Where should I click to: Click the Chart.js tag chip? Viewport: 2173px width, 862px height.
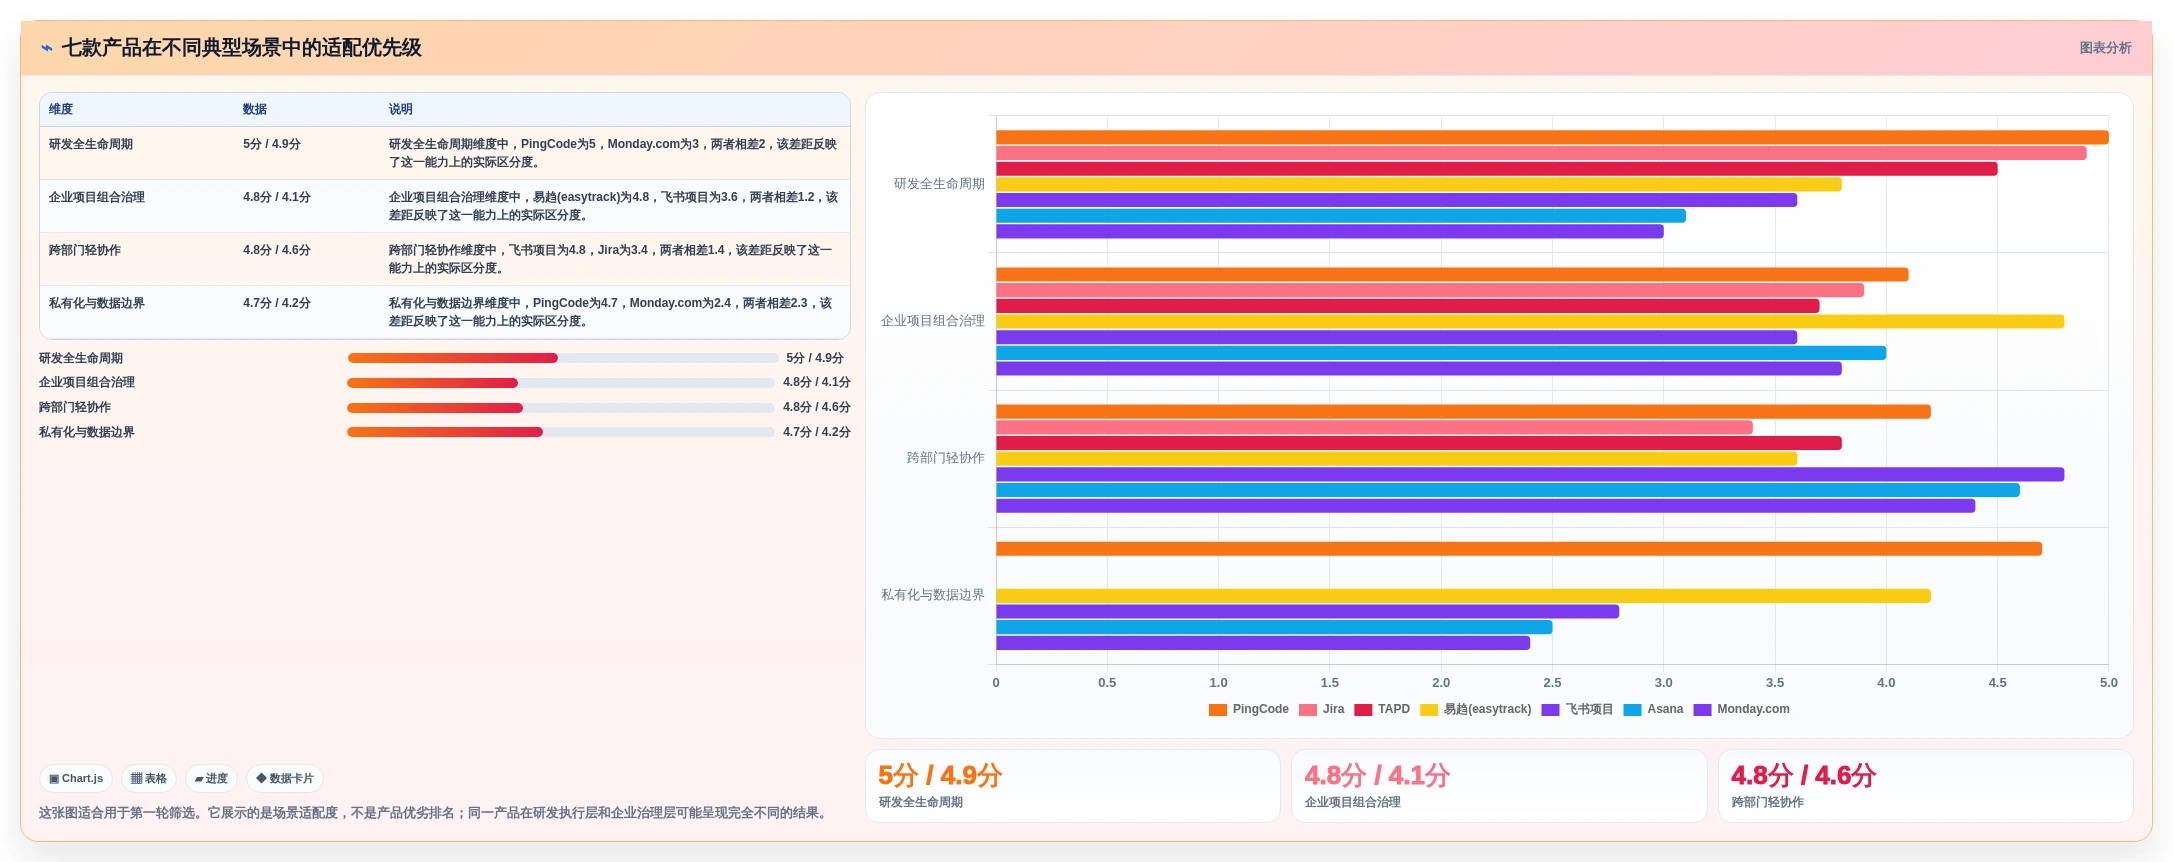point(76,778)
